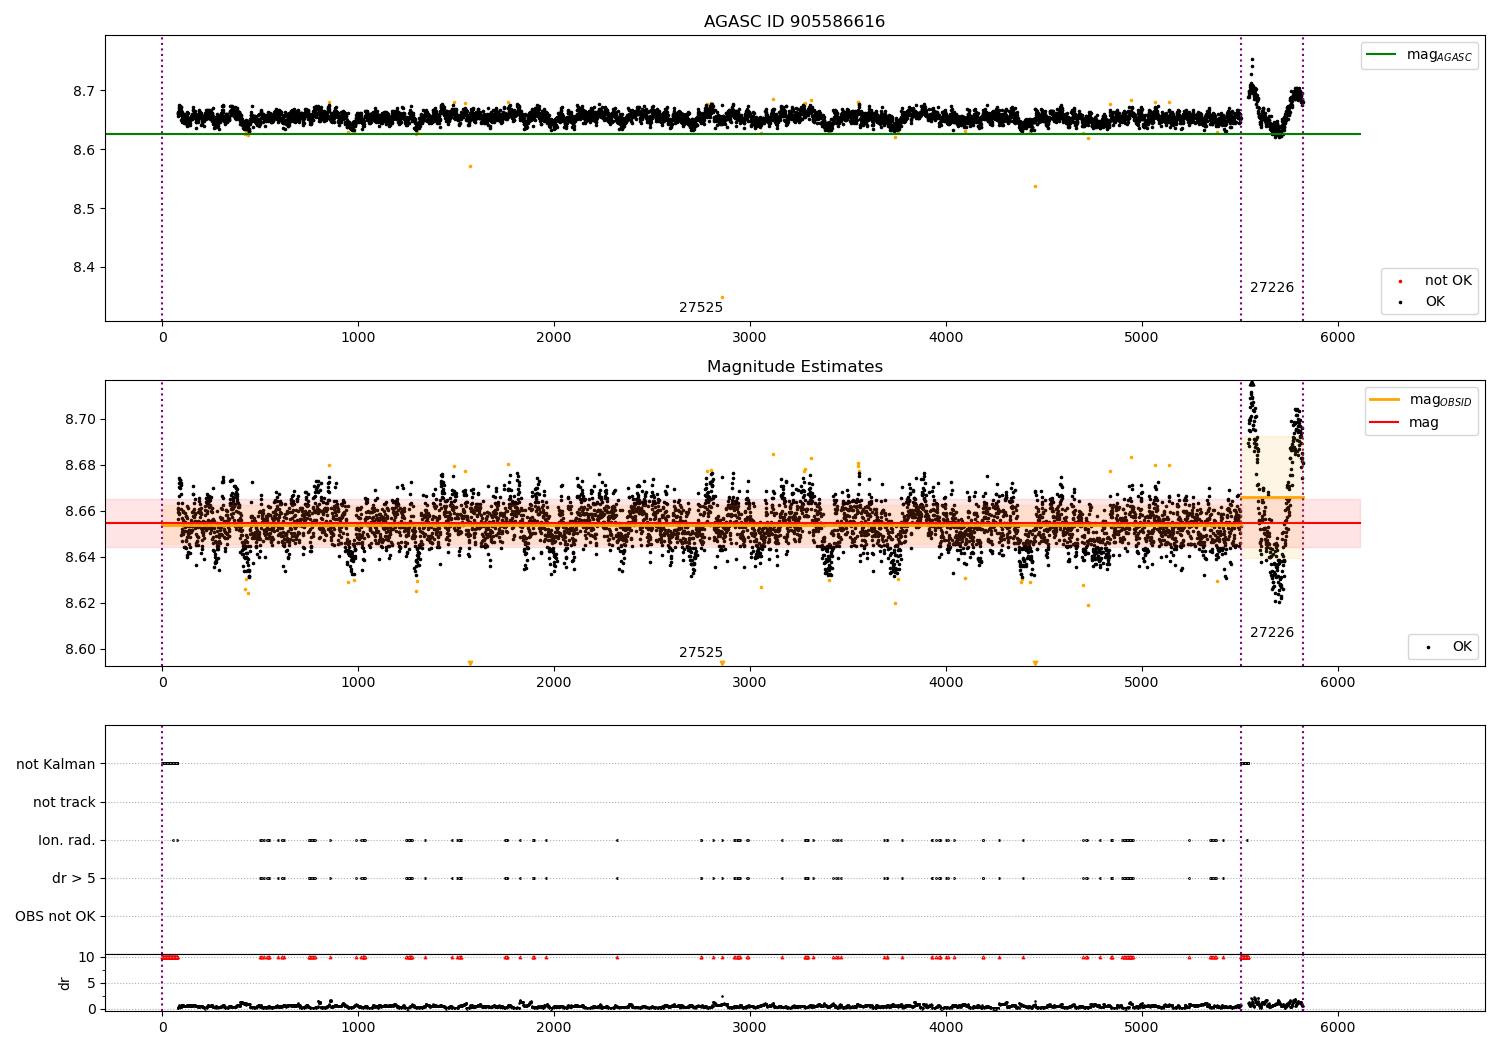The height and width of the screenshot is (1050, 1500).
Task: Click the orange outlier near 8.54 in top plot
Action: click(x=1035, y=186)
